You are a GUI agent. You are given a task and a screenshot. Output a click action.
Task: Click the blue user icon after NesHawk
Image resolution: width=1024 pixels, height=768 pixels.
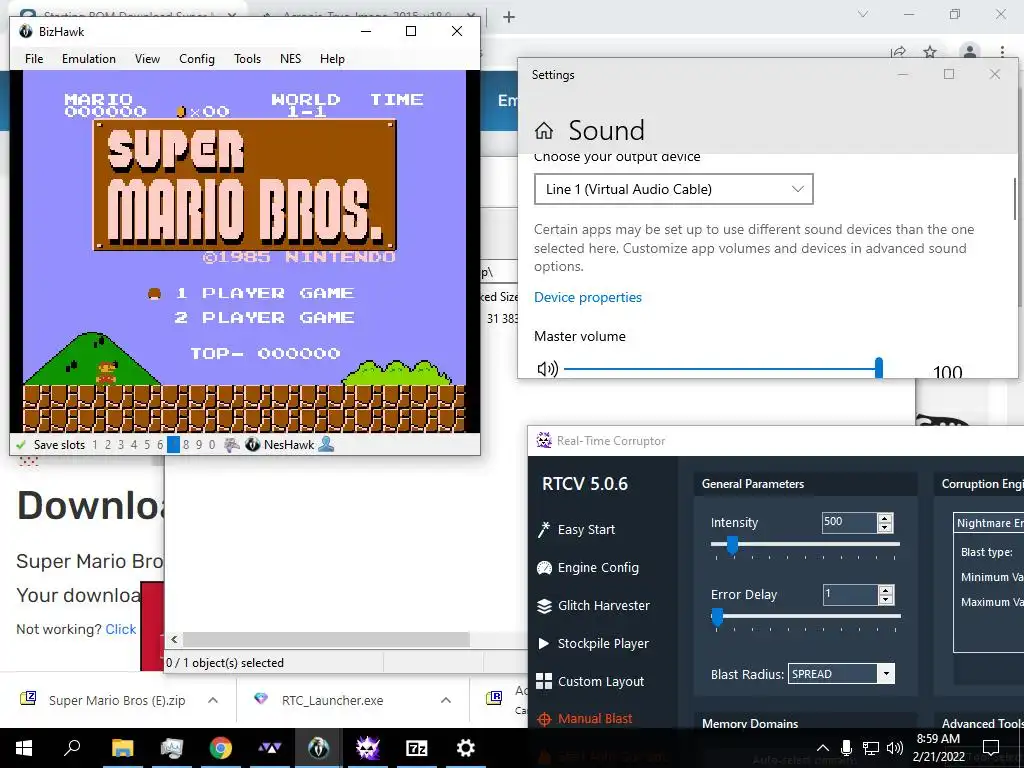[x=327, y=445]
